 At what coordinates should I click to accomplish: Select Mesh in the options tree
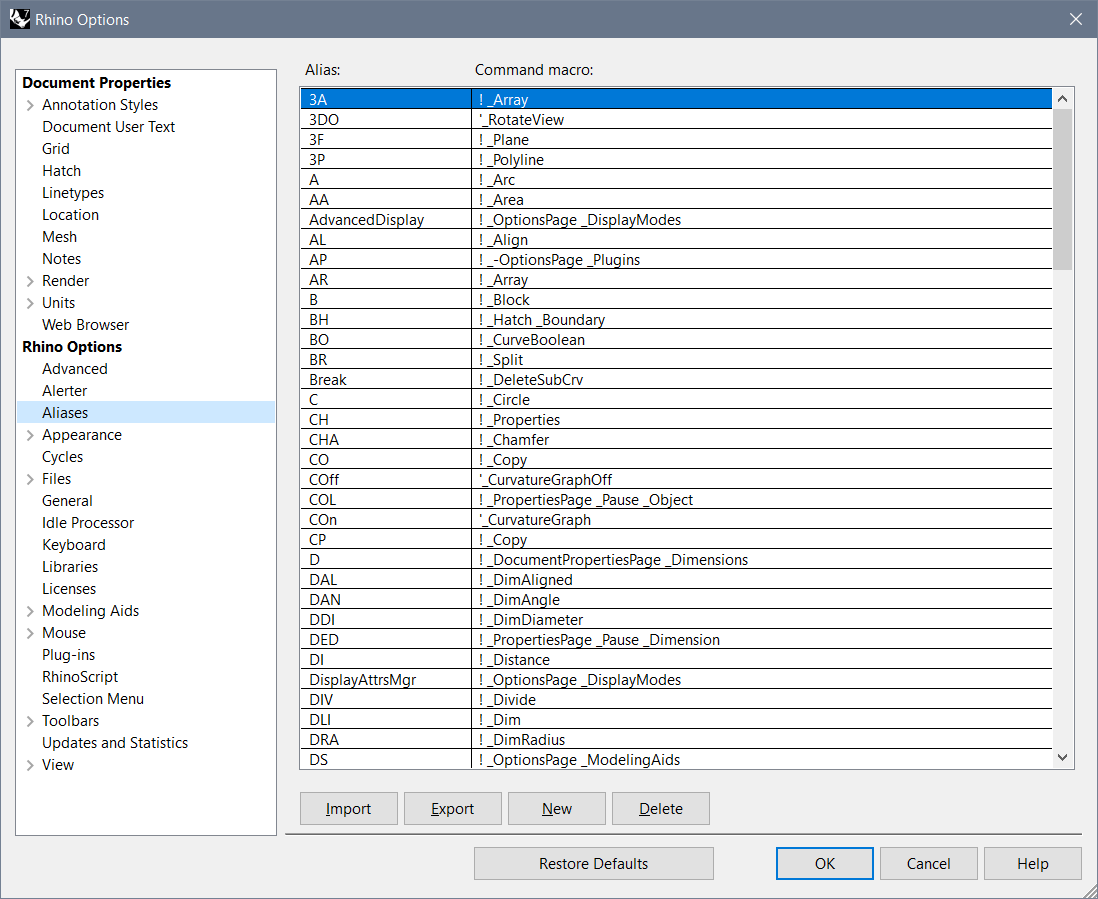pos(60,237)
